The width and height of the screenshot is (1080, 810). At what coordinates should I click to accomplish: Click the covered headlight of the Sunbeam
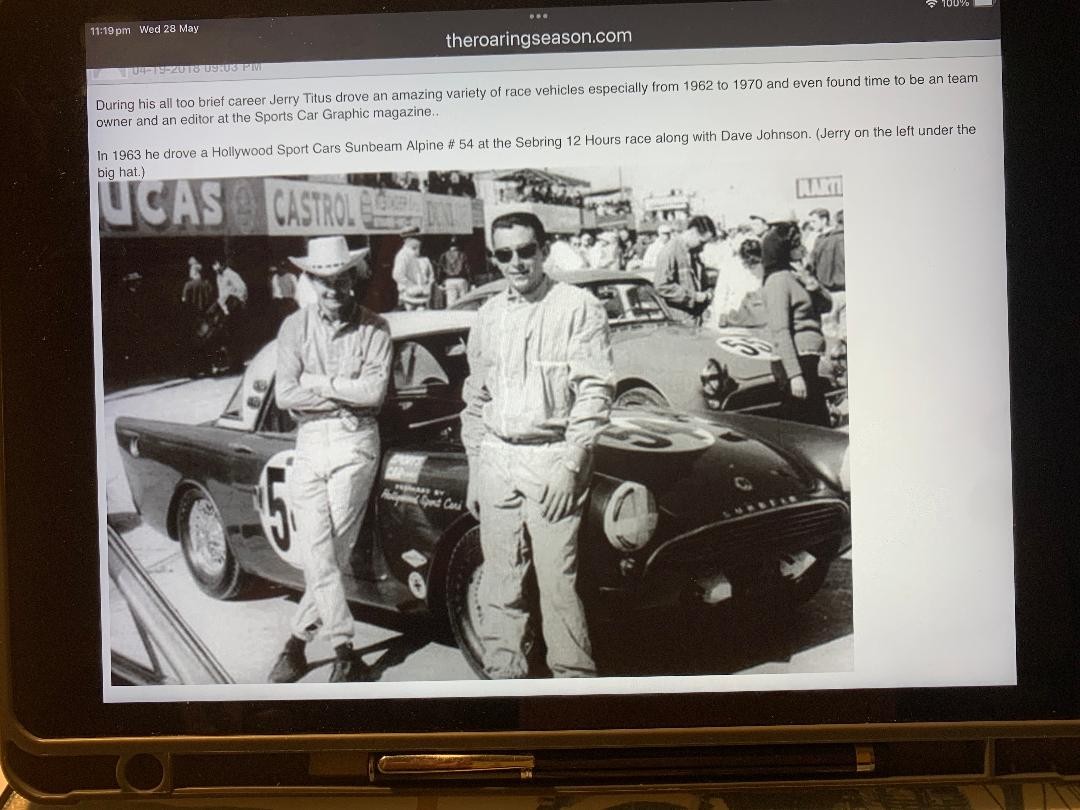[x=630, y=516]
